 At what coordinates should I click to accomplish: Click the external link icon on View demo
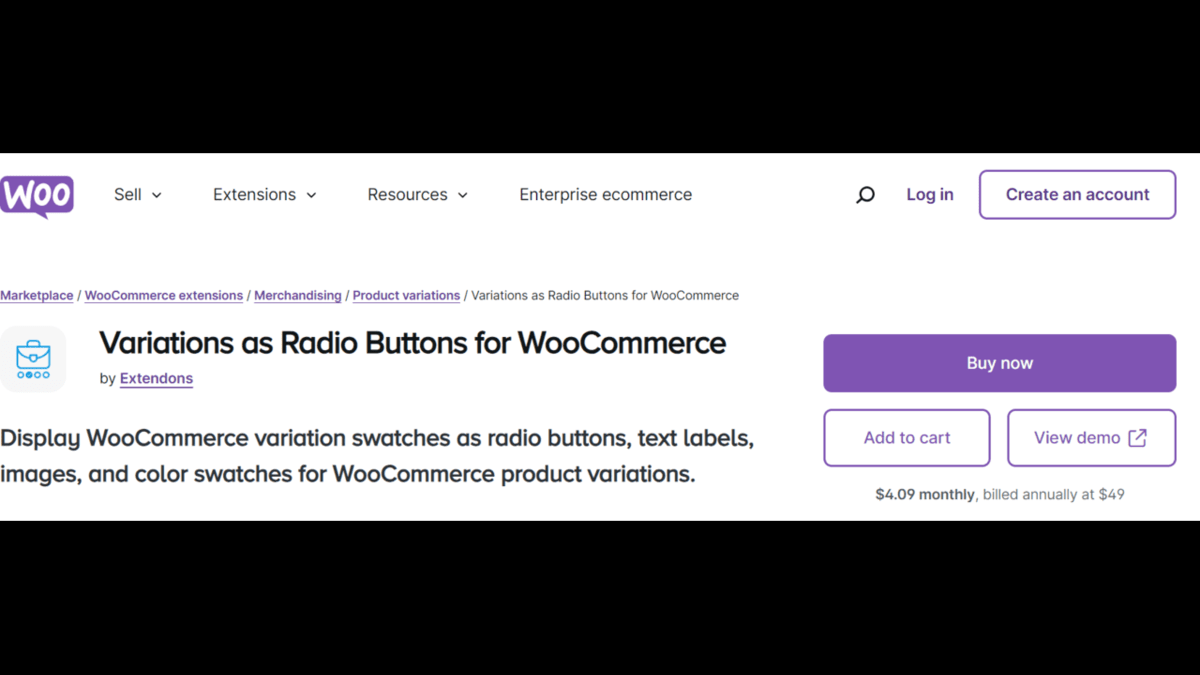tap(1135, 437)
